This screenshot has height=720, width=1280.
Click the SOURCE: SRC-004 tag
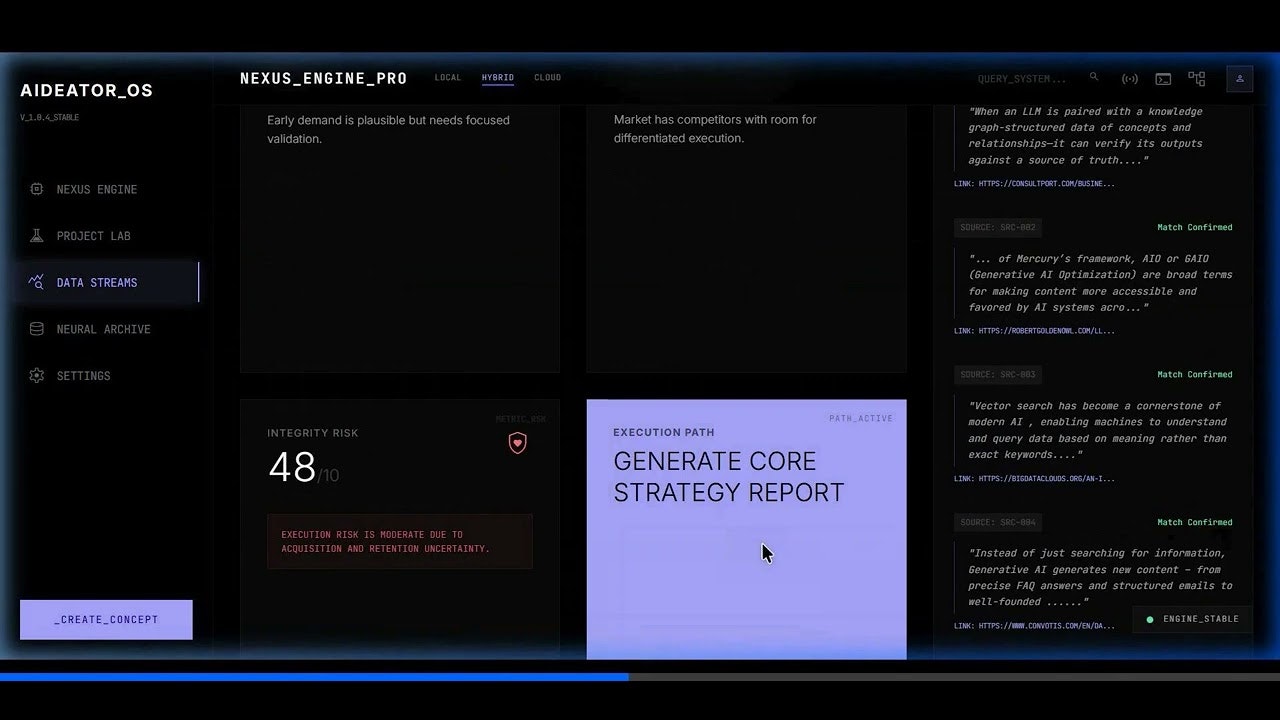(998, 523)
